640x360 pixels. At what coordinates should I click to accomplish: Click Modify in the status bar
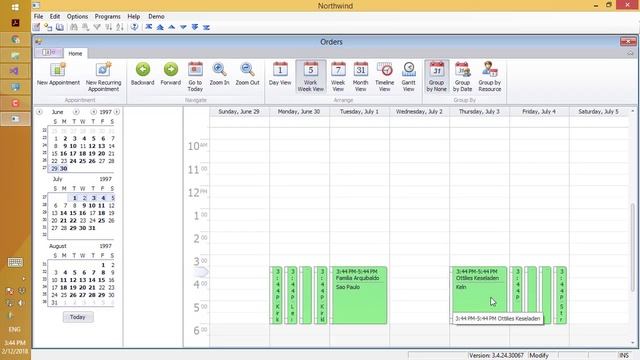(x=539, y=356)
